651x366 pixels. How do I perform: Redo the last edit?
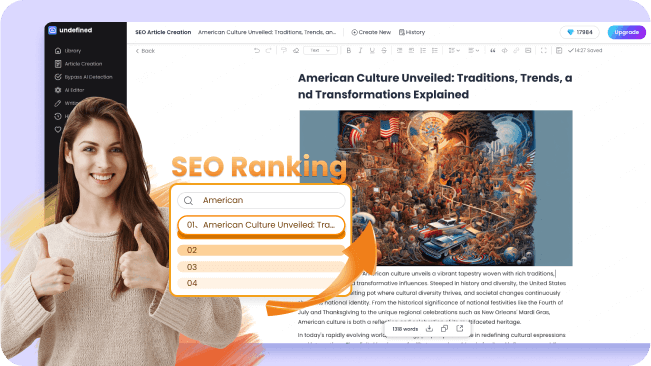269,51
